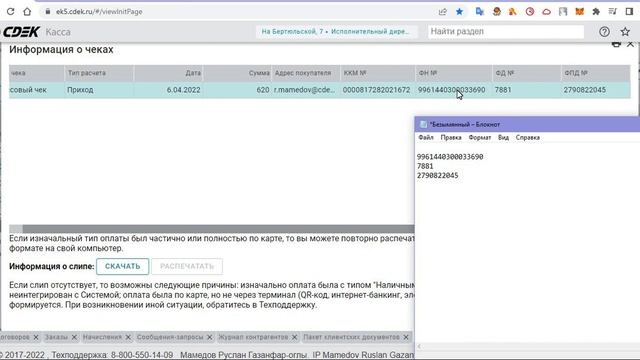640x360 pixels.
Task: Click the РАСПЕЧАТАТЬ slip button
Action: point(187,266)
